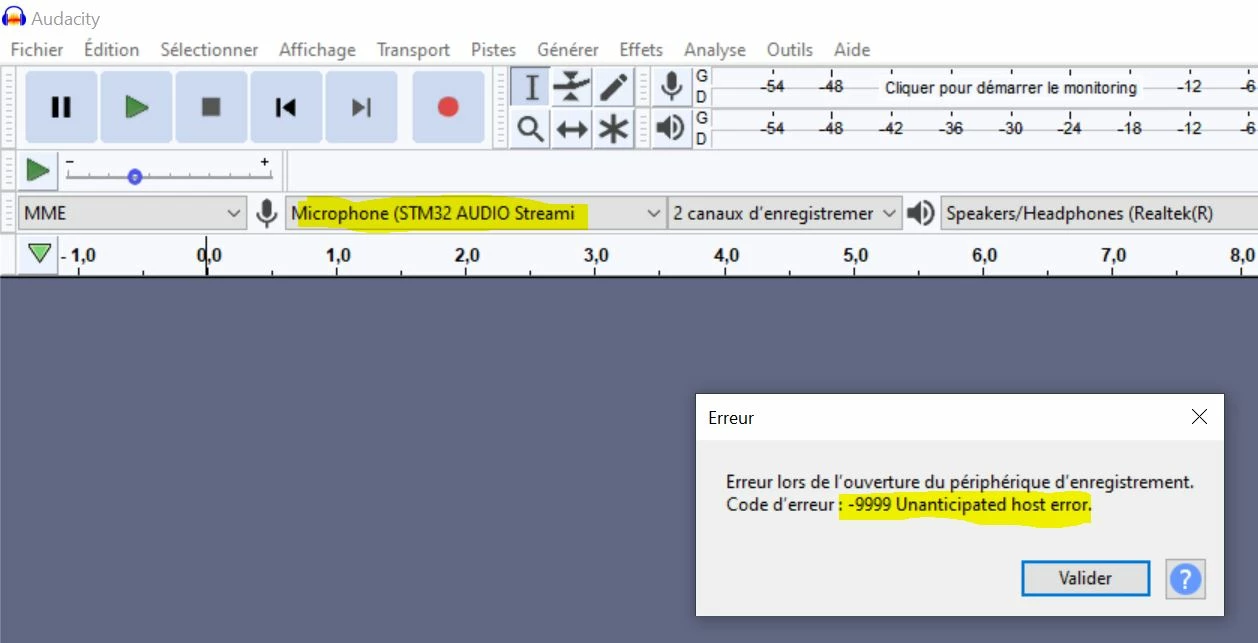The height and width of the screenshot is (643, 1258).
Task: Open the Générer menu
Action: pyautogui.click(x=568, y=49)
